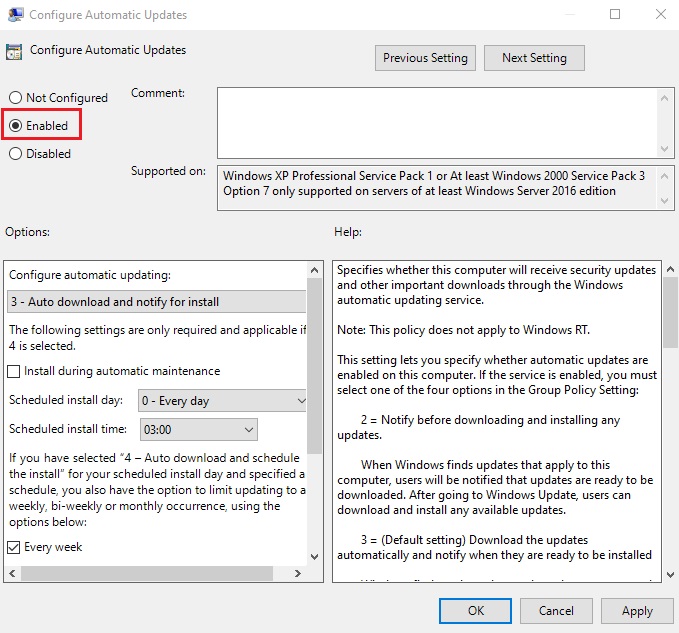
Task: Maximize the Configure Automatic Updates window
Action: [x=615, y=15]
